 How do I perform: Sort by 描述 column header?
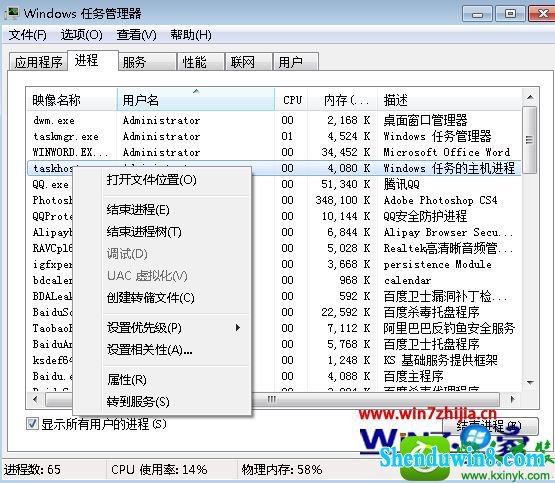(450, 100)
